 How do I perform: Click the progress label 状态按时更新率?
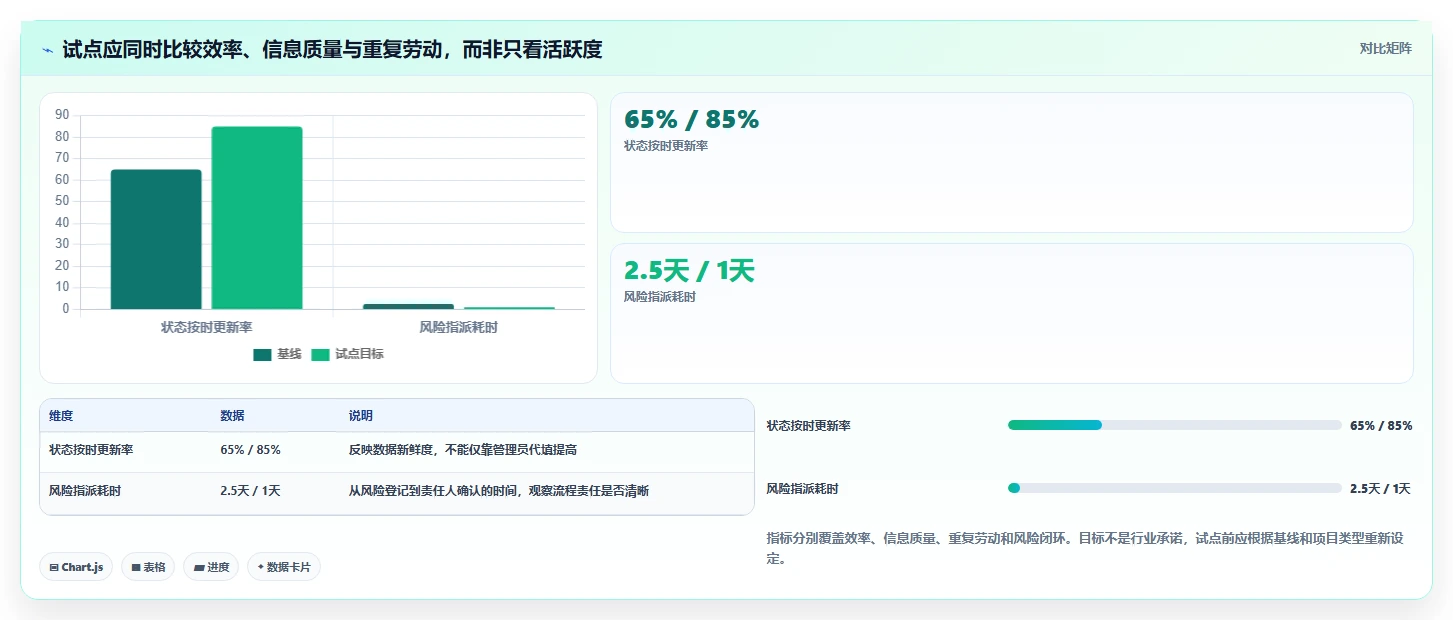coord(809,426)
